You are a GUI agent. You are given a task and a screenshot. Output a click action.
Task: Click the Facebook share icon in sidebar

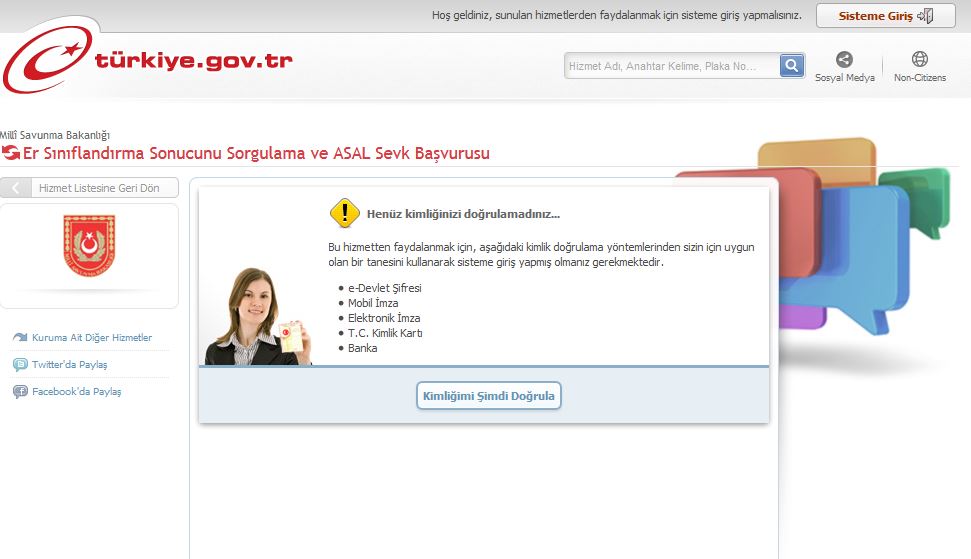(20, 392)
